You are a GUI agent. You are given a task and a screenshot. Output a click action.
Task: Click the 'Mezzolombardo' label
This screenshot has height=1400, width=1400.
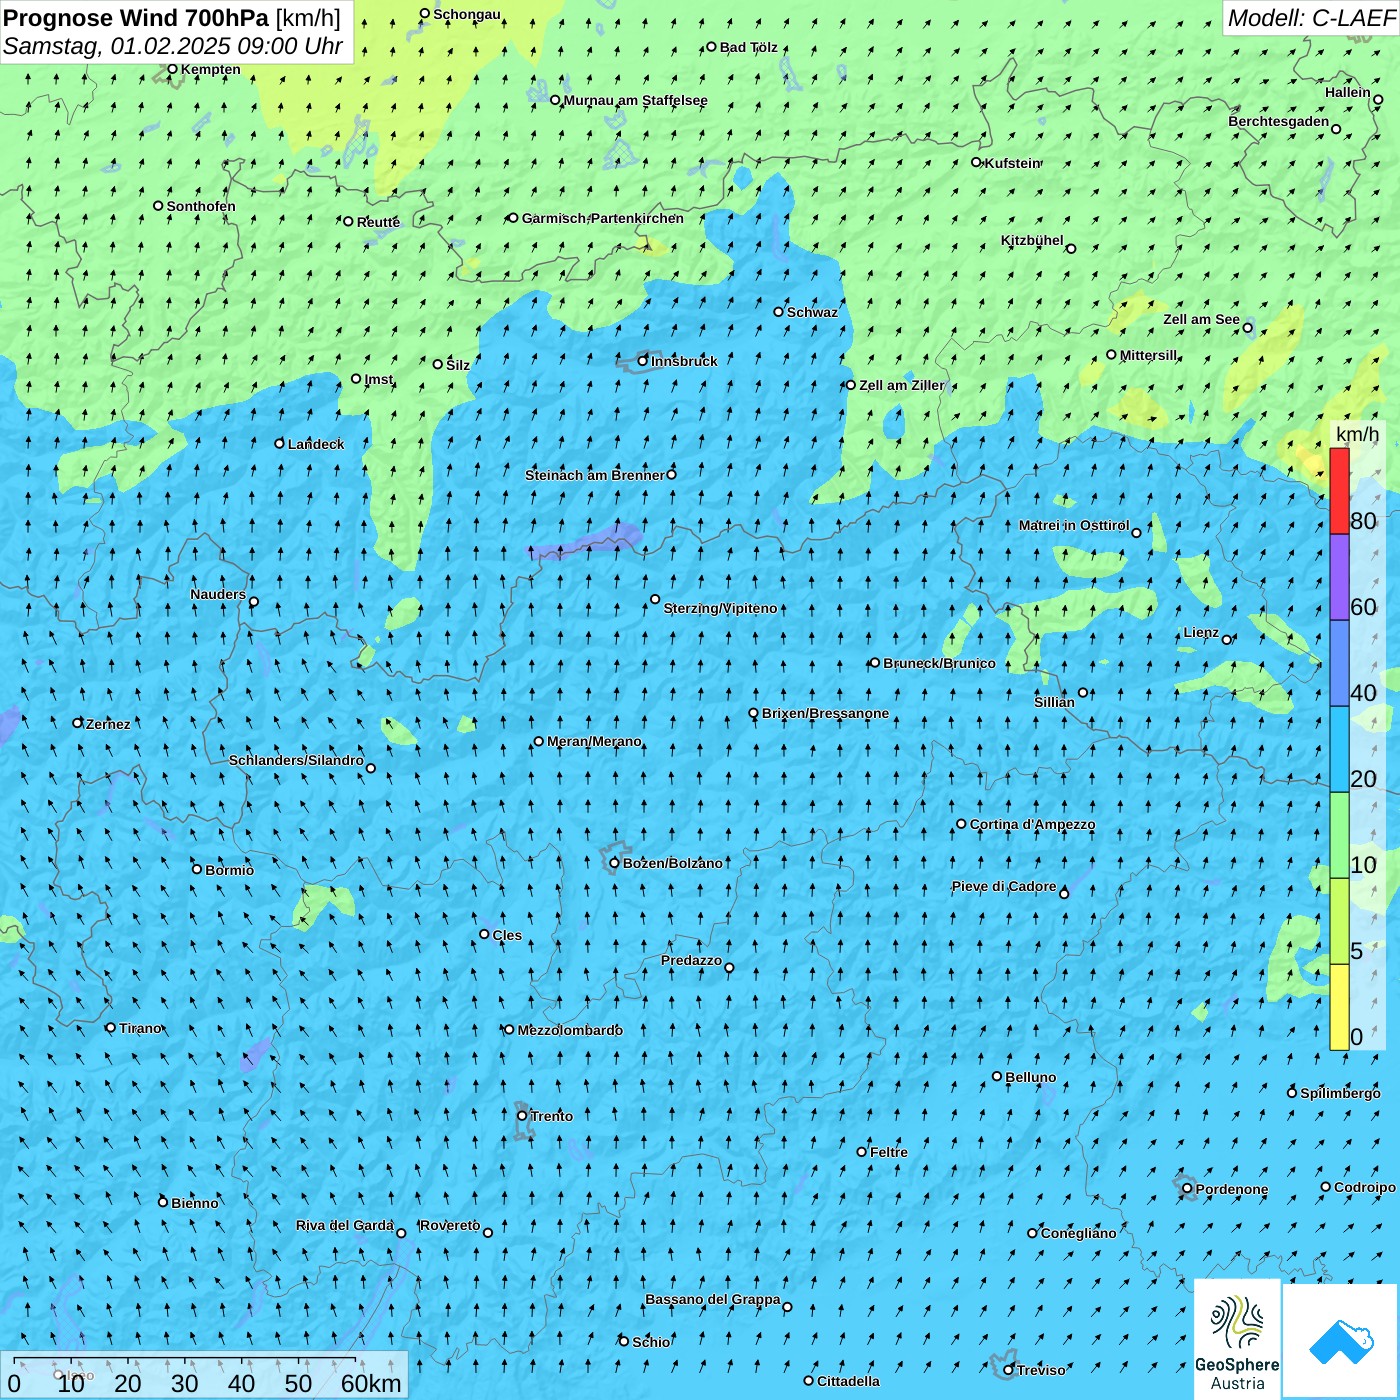coord(570,1030)
